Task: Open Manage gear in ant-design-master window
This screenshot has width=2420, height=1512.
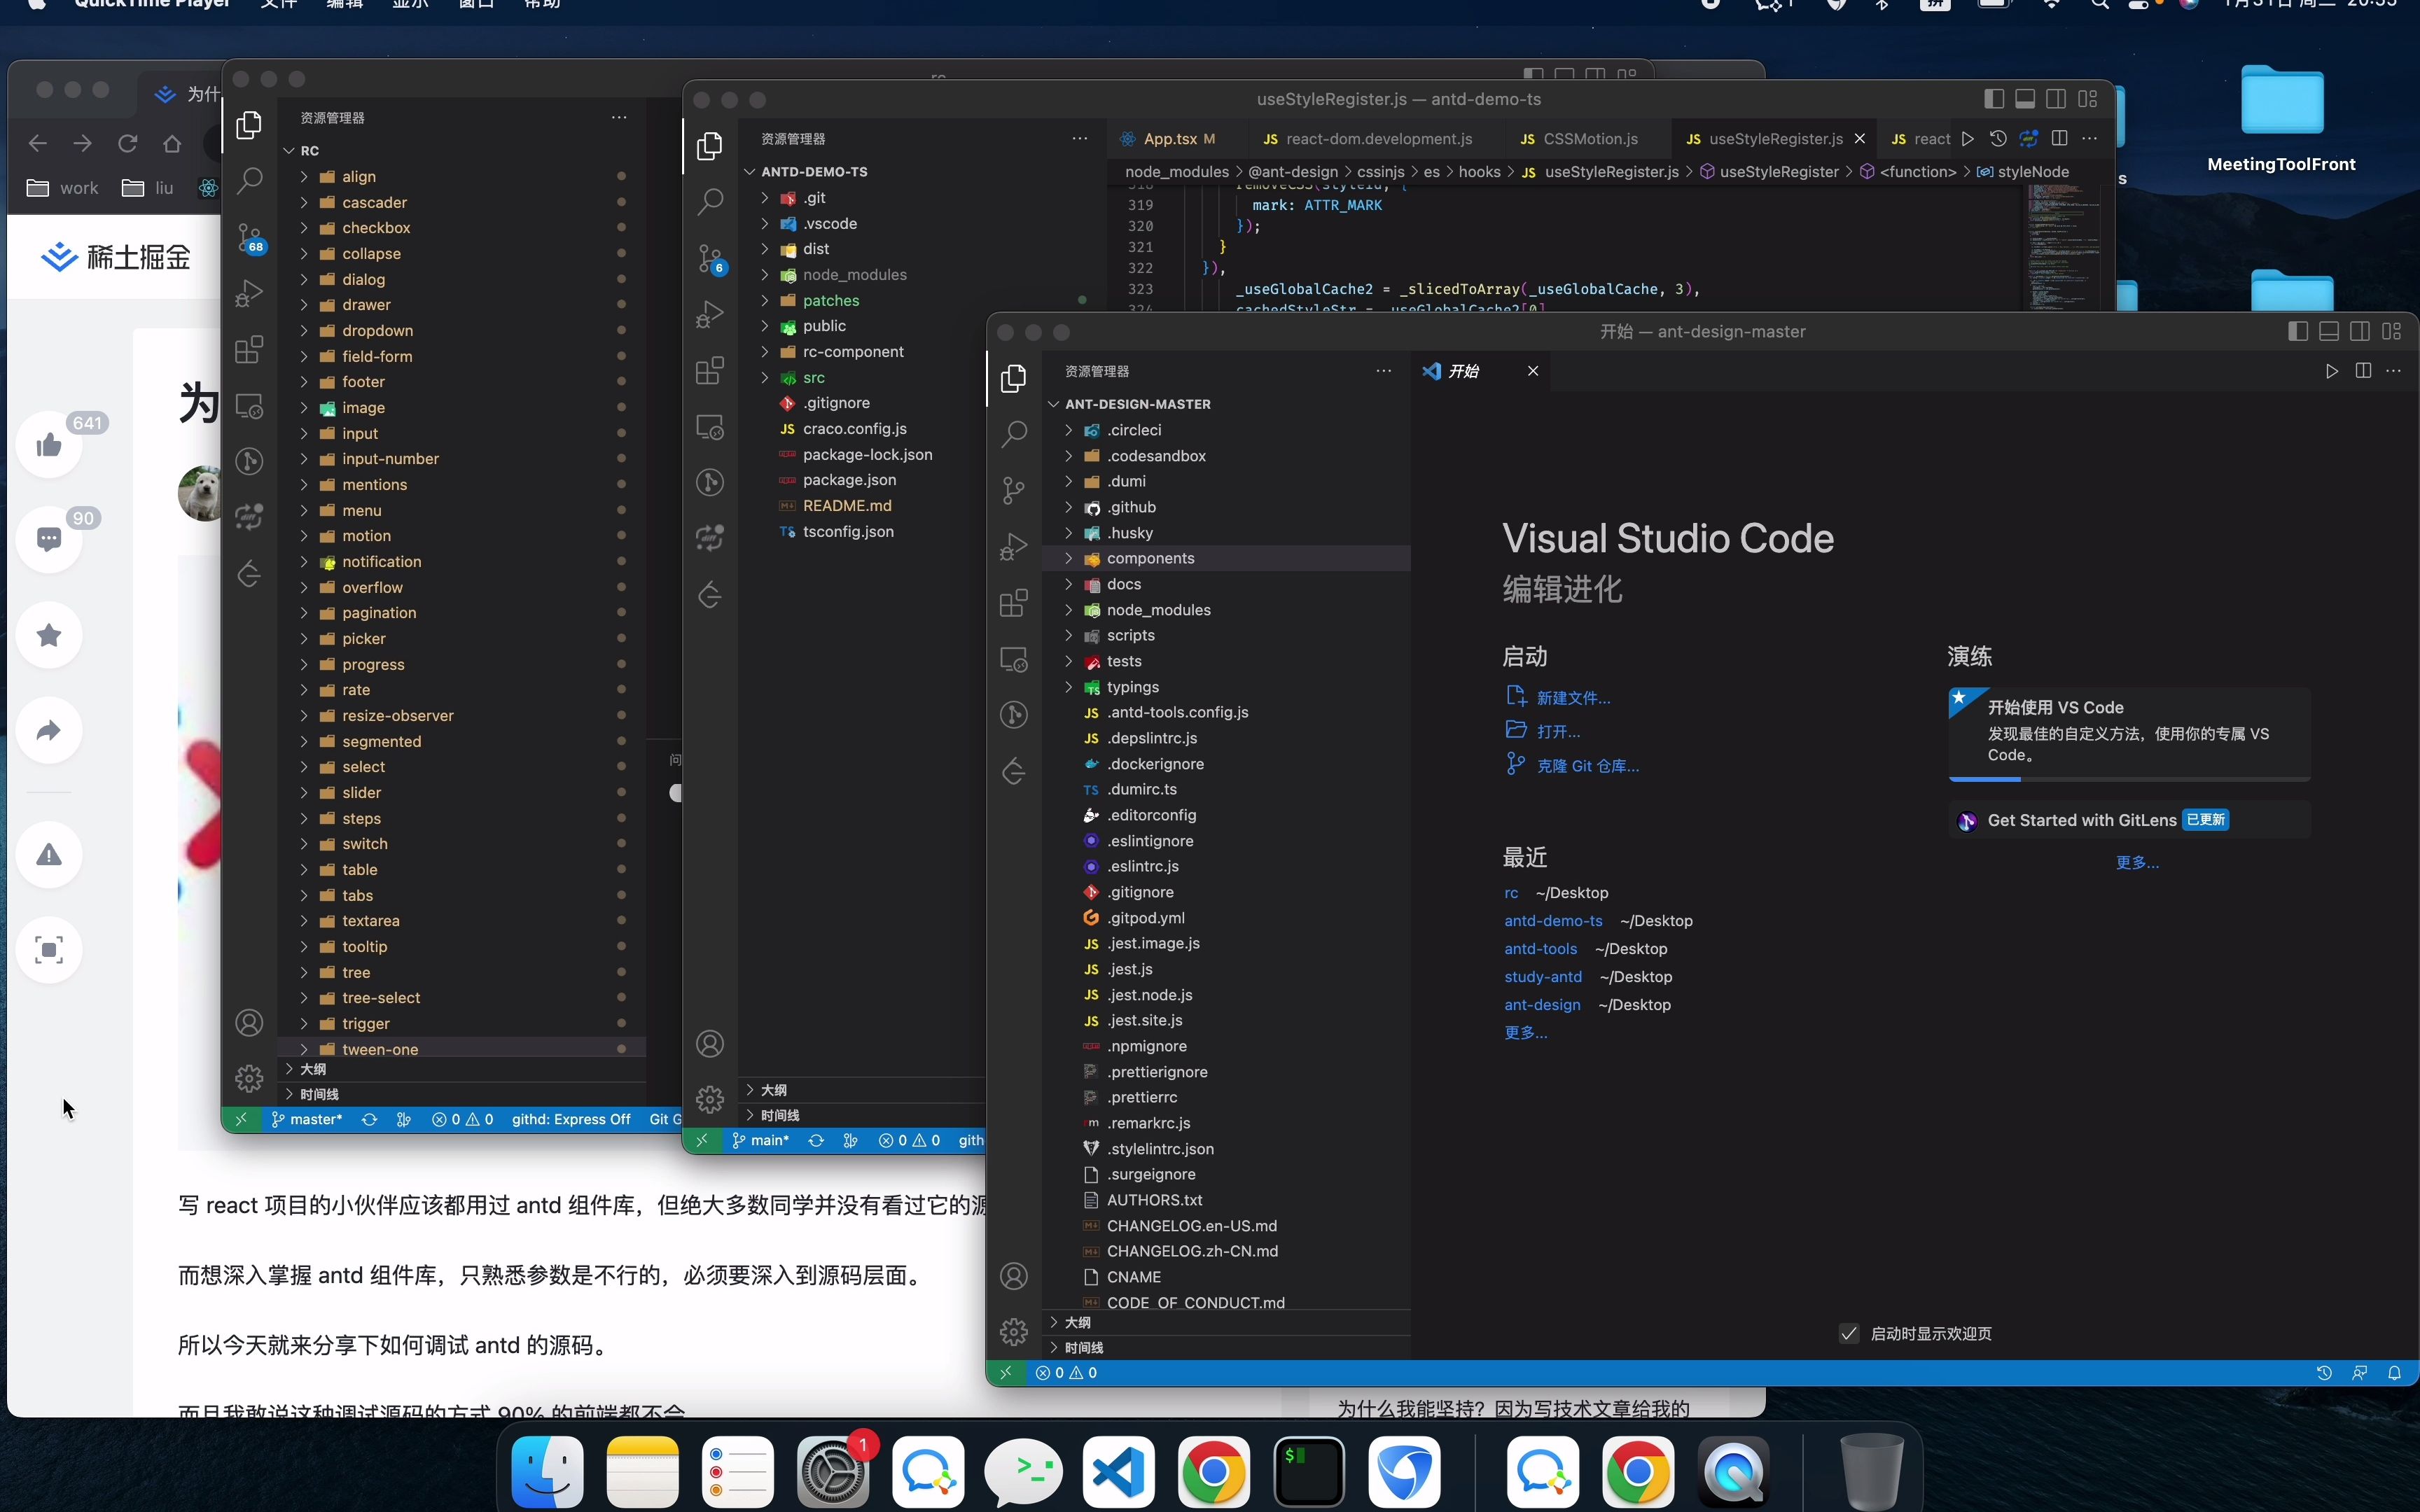Action: 1013,1331
